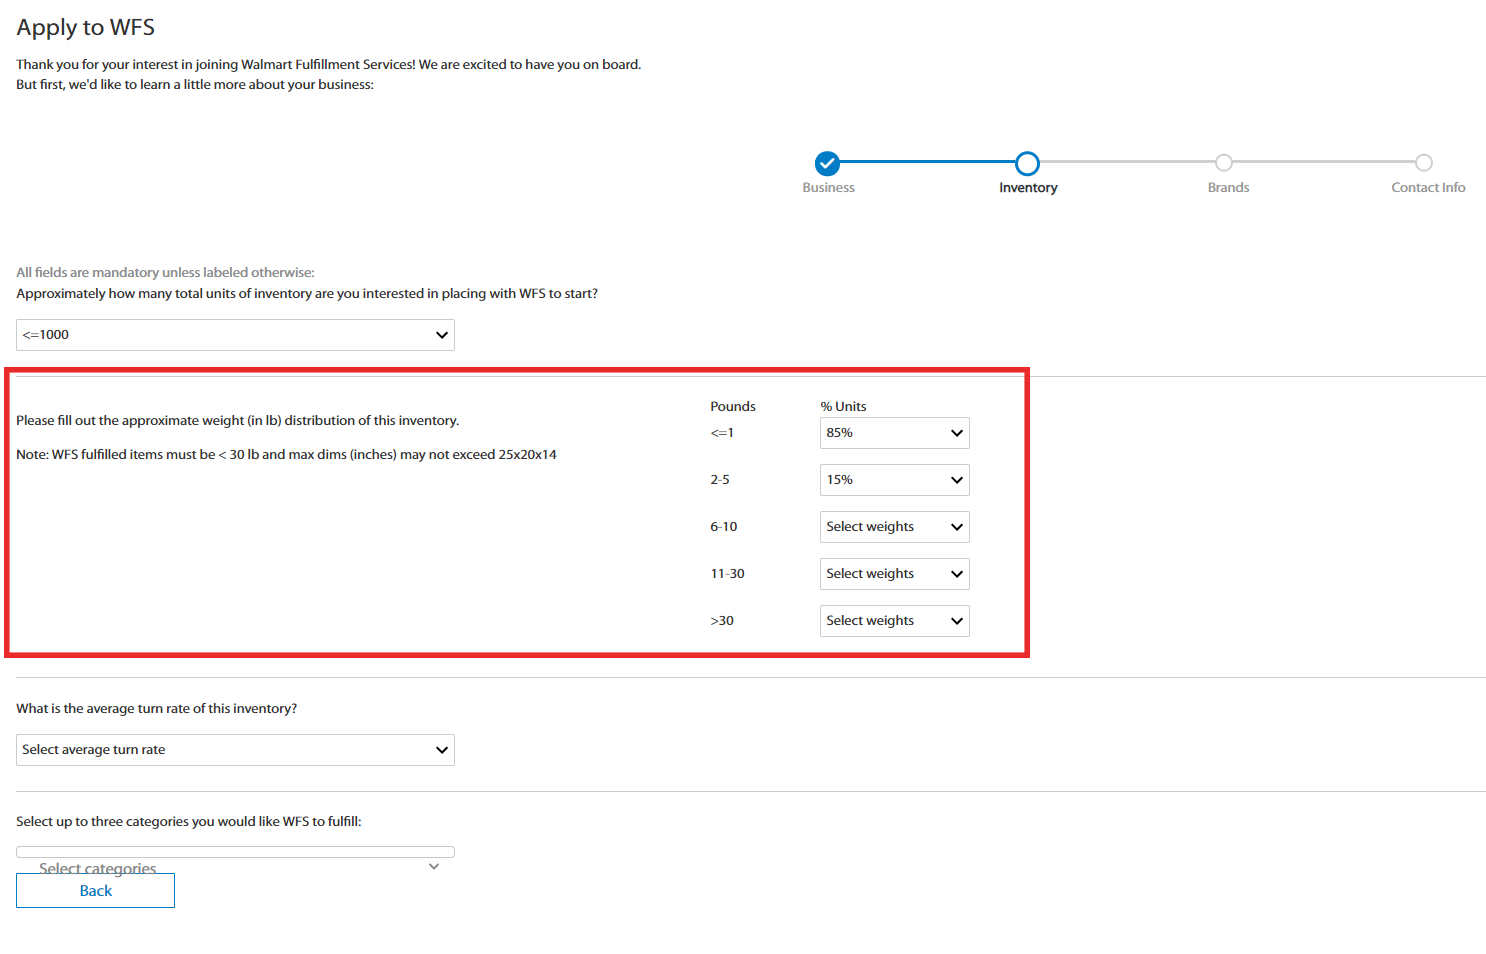
Task: Open the Select average turn rate dropdown
Action: point(235,750)
